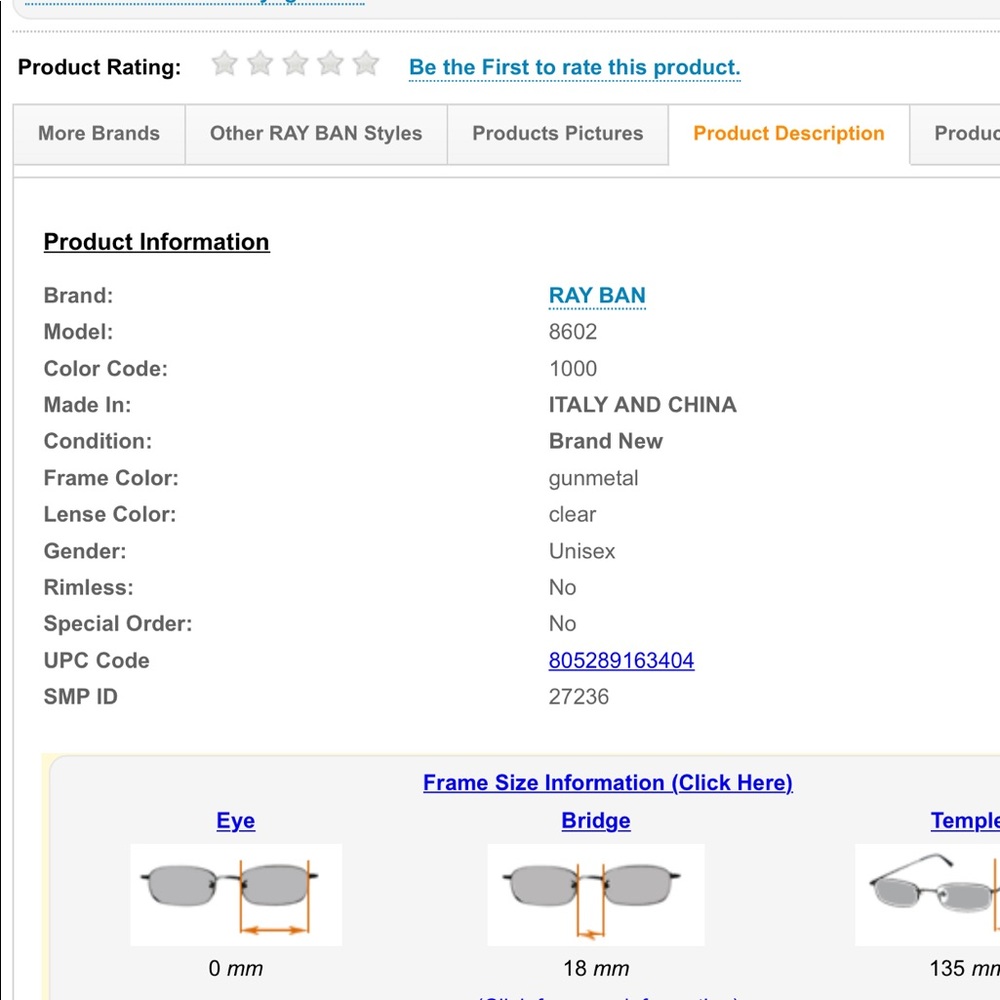
Task: Click the Rimless No value
Action: tap(562, 587)
